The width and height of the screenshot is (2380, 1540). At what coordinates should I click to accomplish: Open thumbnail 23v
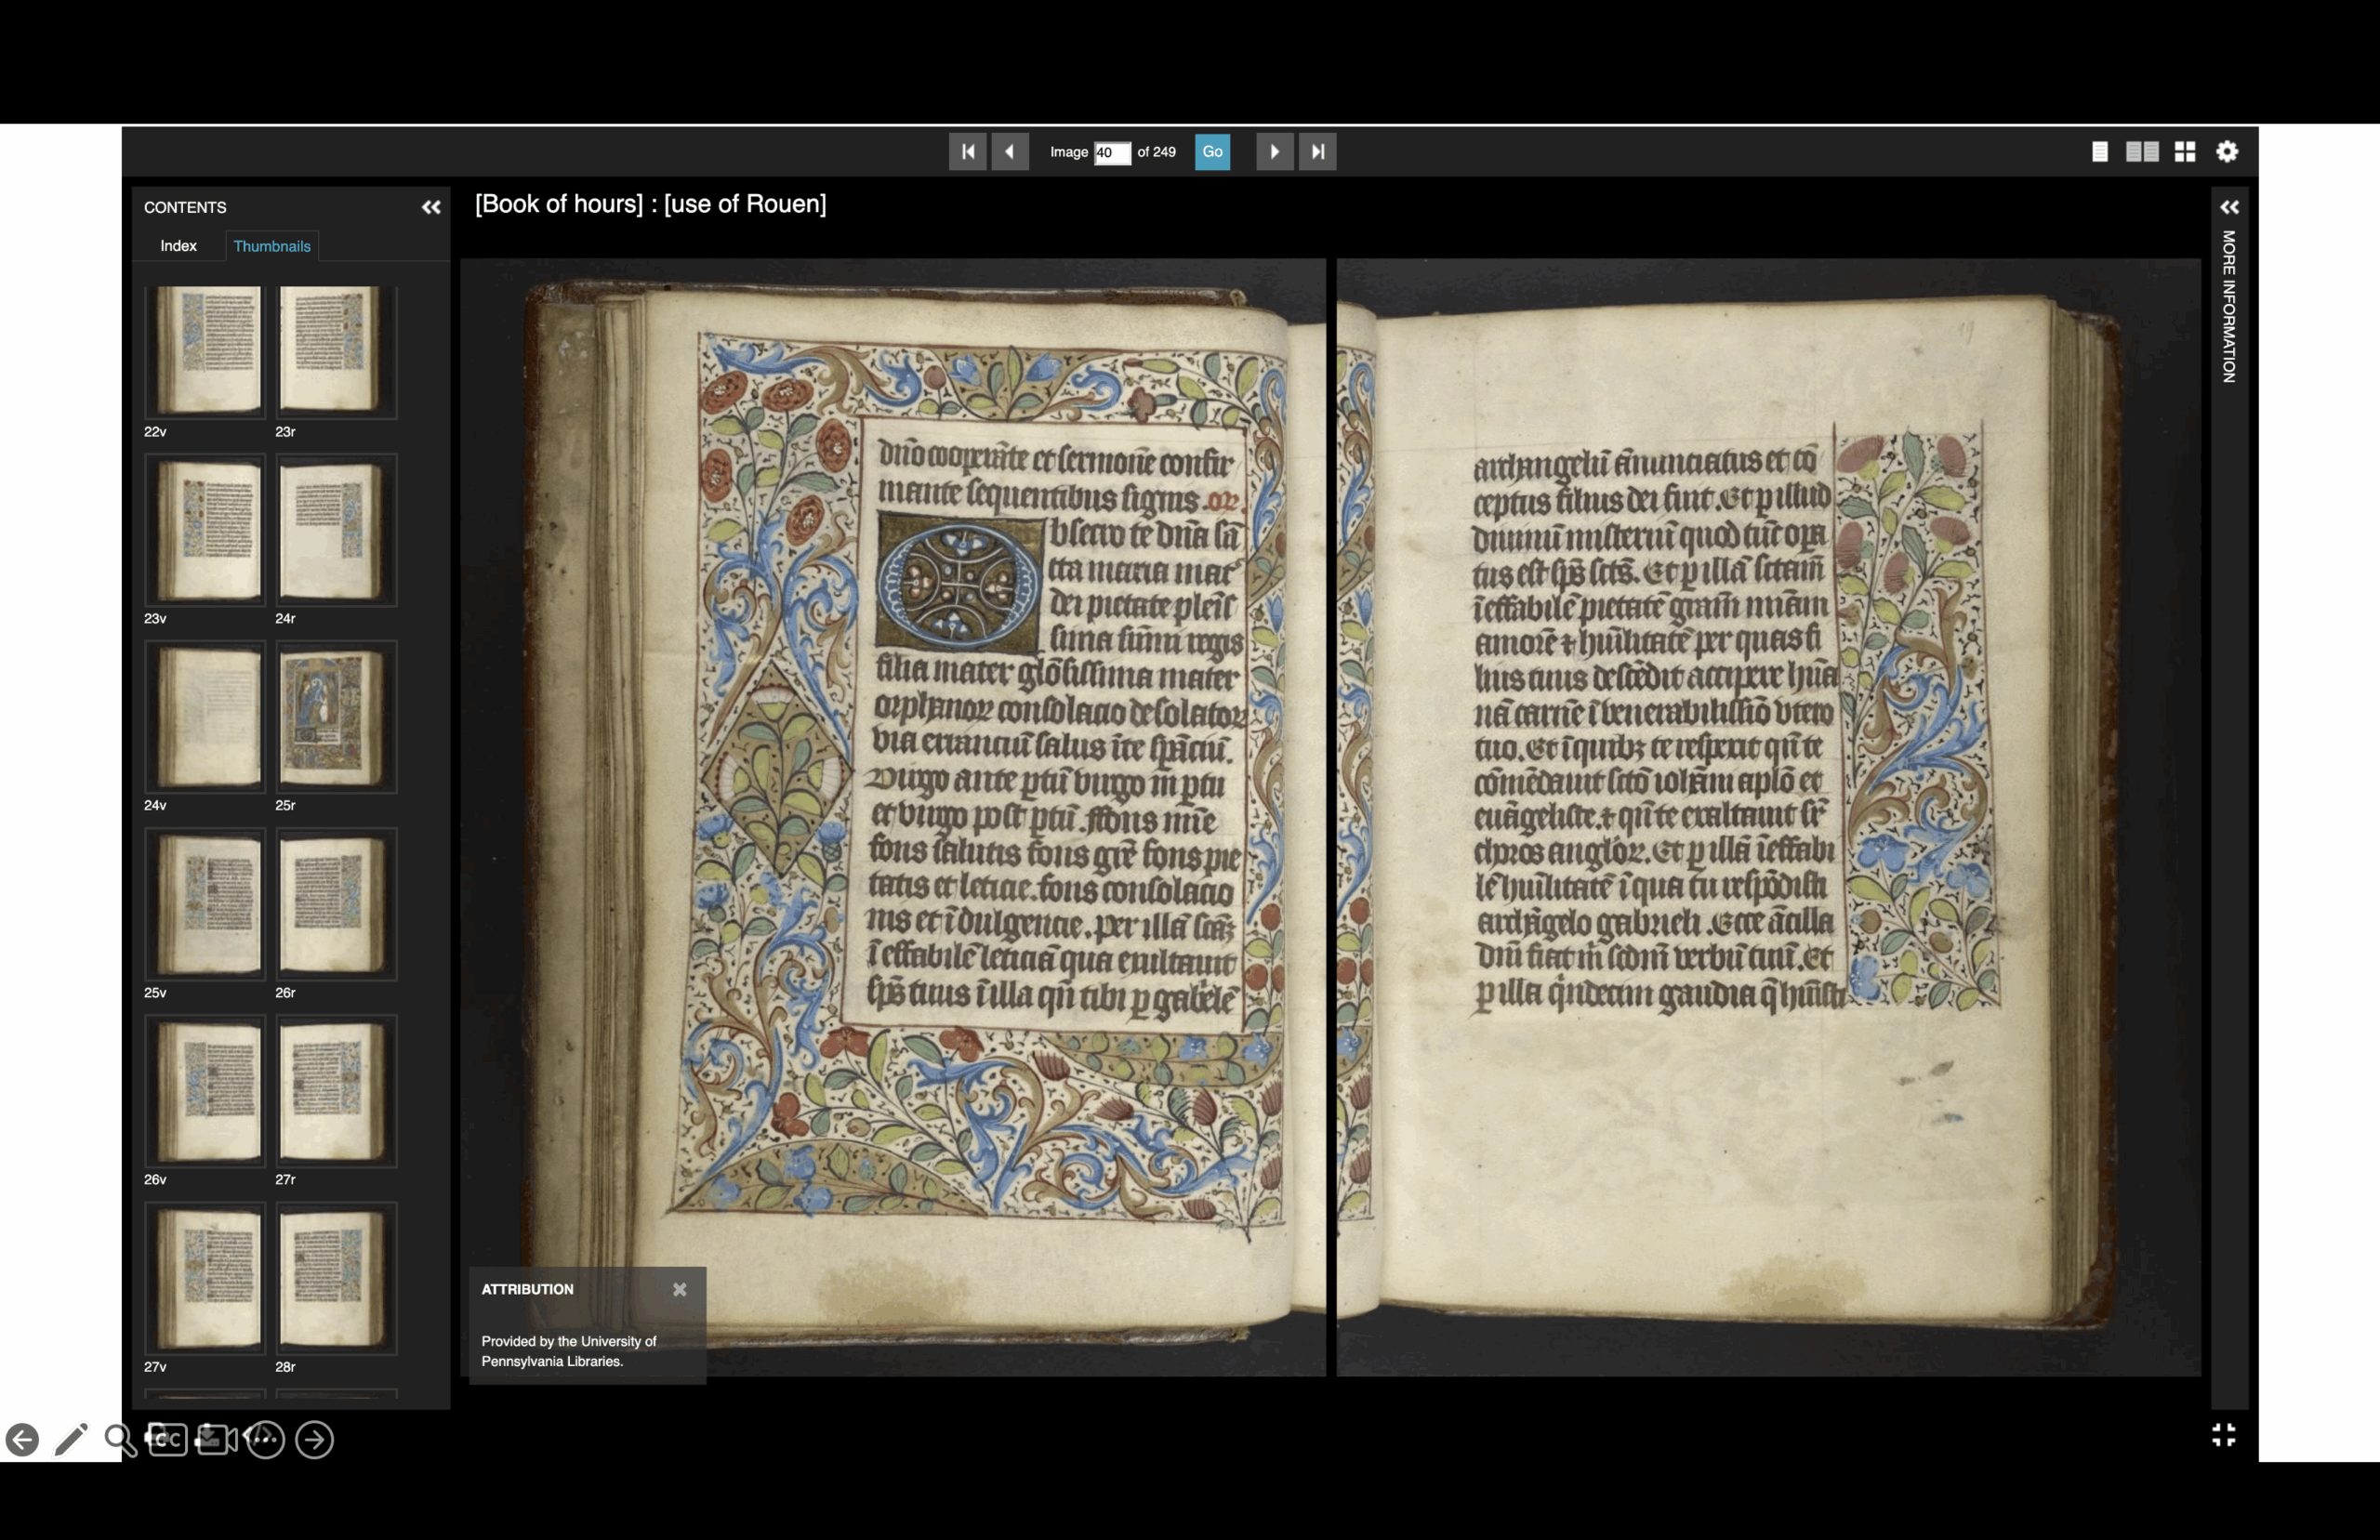pos(205,530)
